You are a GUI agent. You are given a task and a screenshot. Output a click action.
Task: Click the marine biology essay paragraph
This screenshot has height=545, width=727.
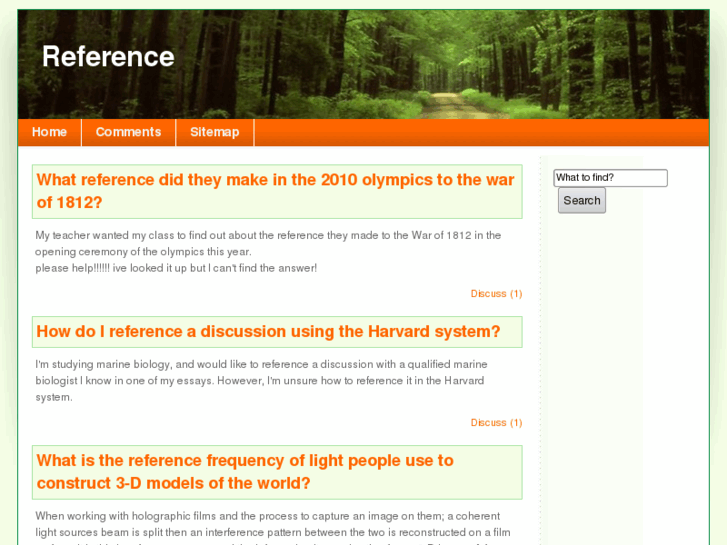(260, 380)
